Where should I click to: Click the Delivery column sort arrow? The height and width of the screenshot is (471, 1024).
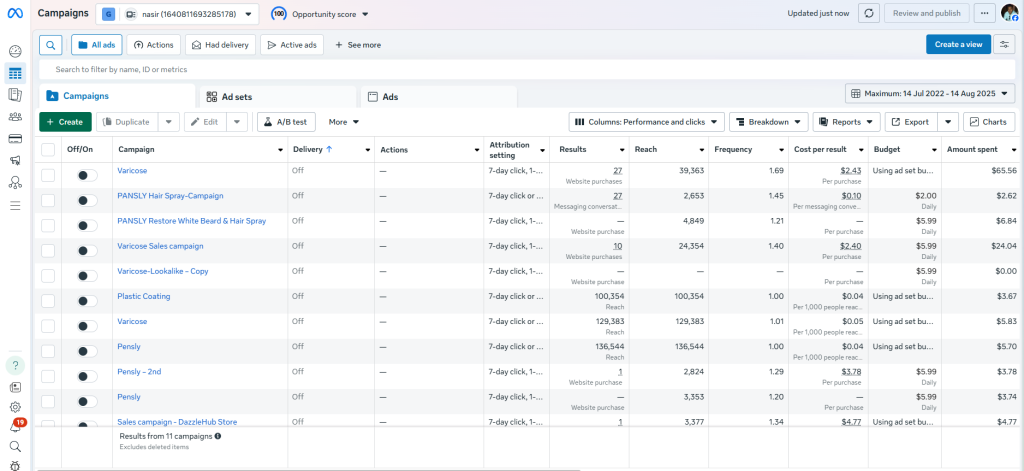[329, 149]
